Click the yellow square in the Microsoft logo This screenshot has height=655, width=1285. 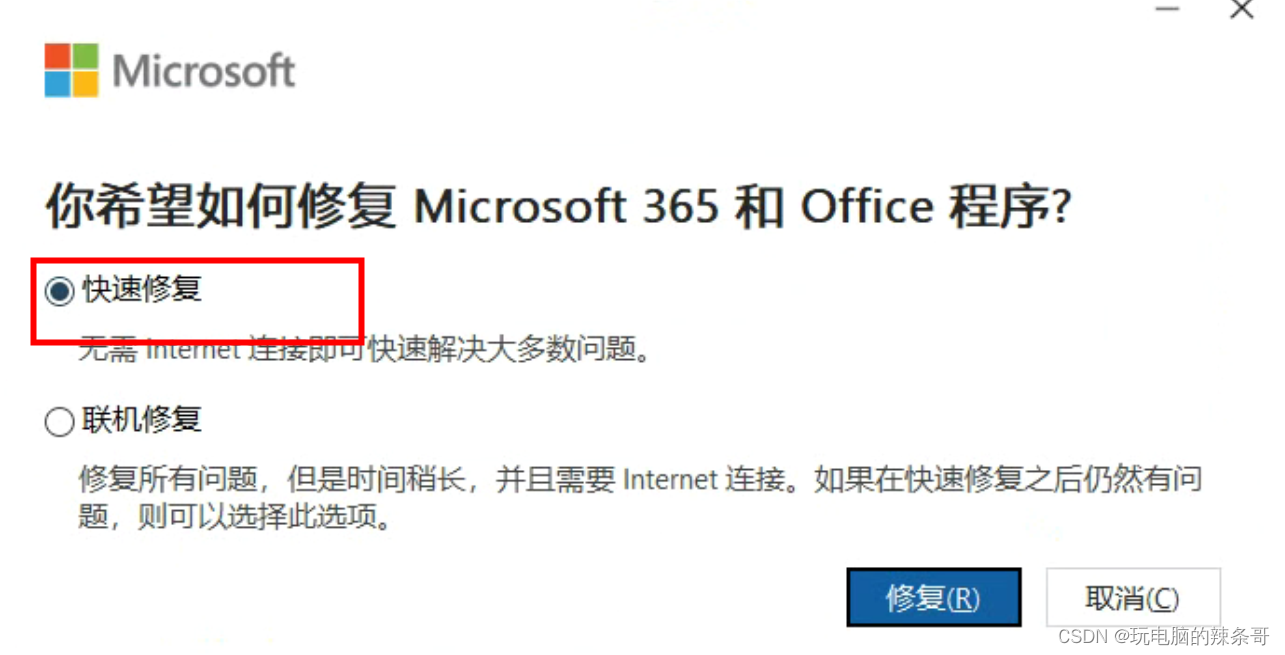[x=86, y=84]
